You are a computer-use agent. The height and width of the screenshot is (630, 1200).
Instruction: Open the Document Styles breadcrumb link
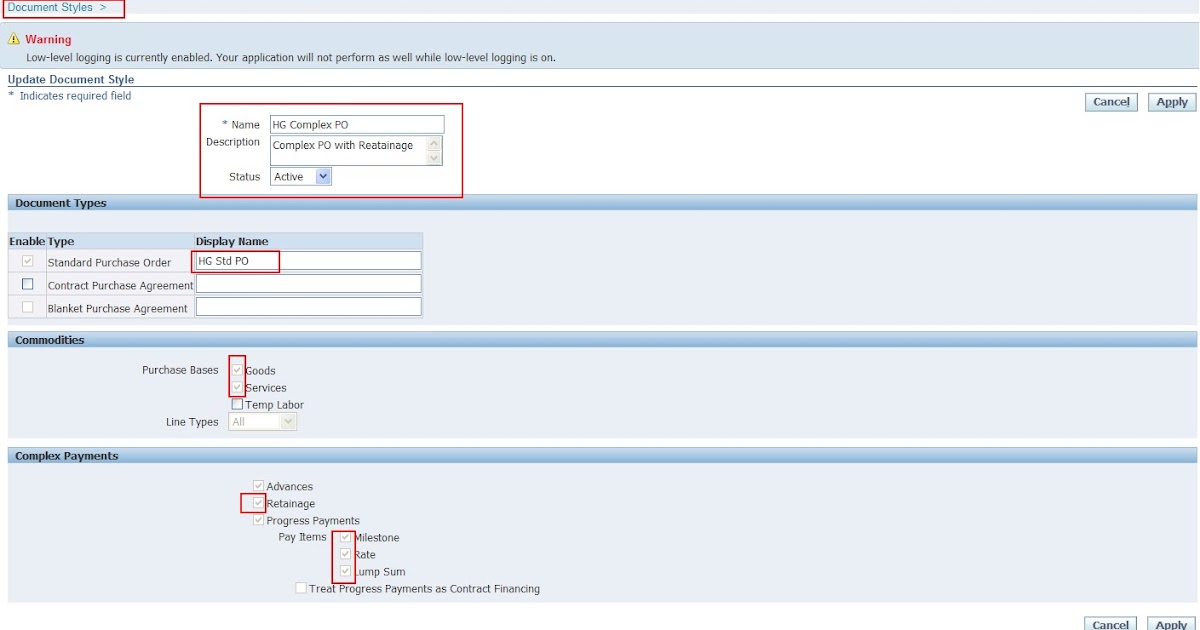coord(50,7)
